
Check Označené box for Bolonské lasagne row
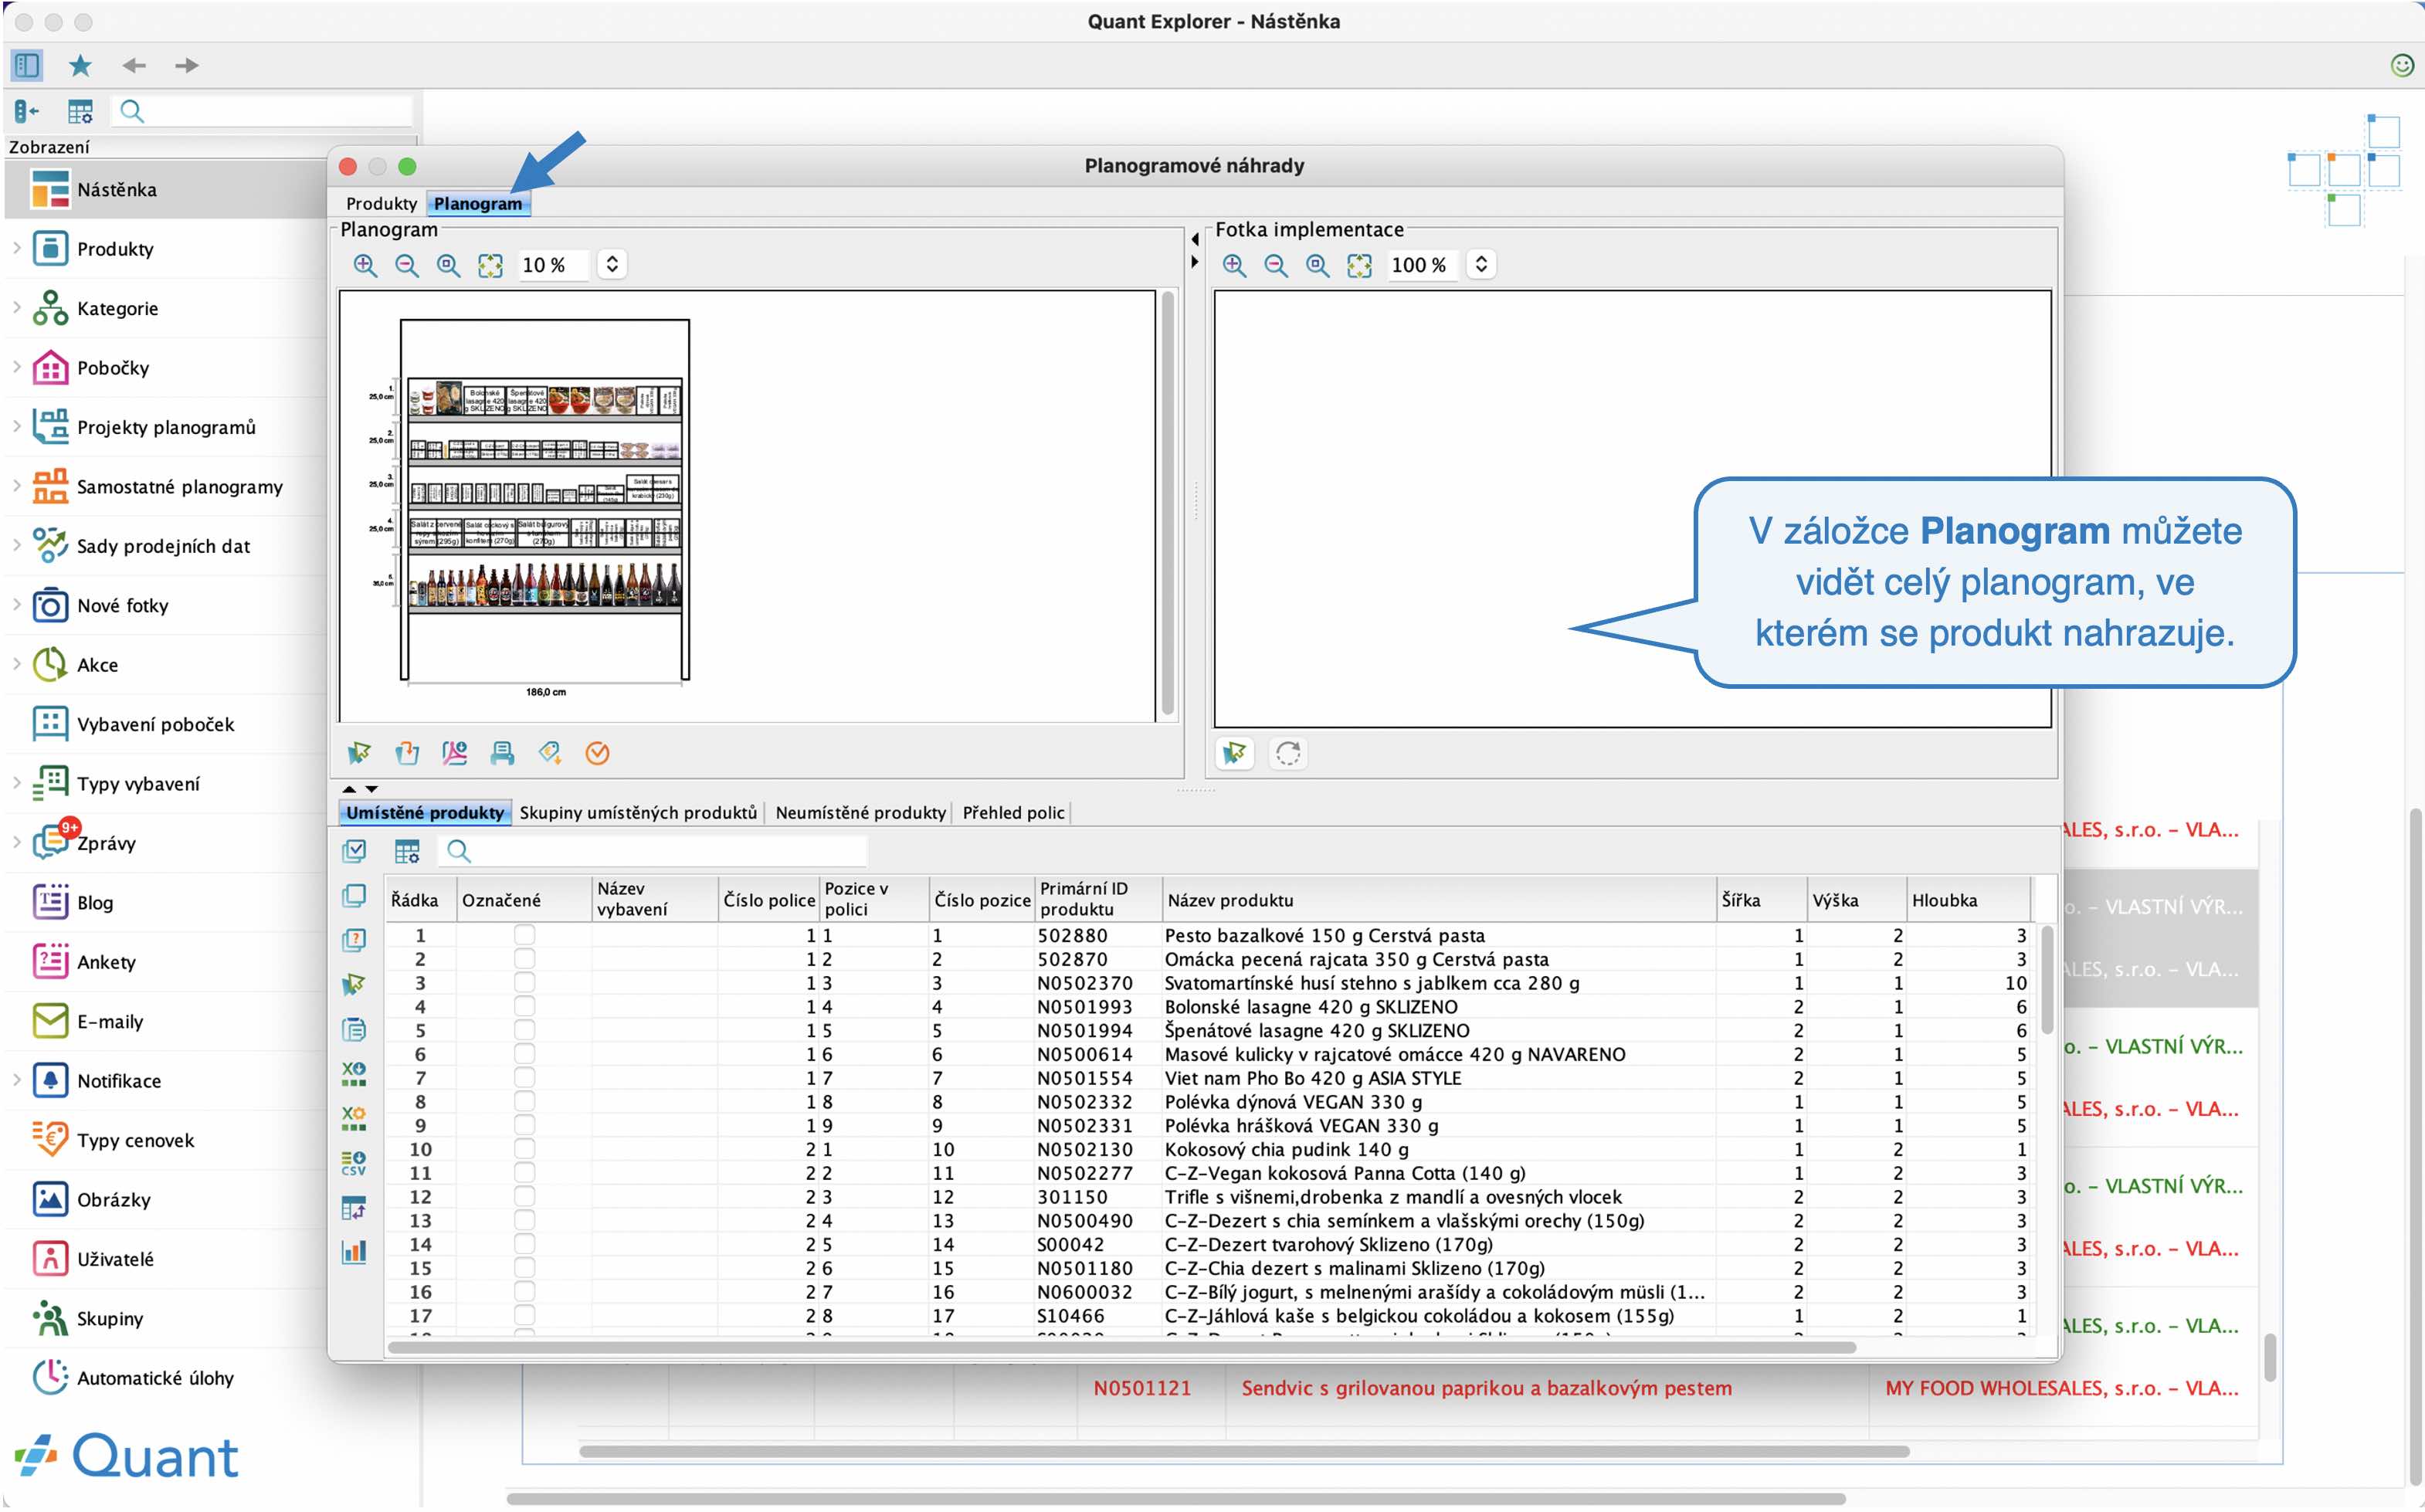(524, 1007)
